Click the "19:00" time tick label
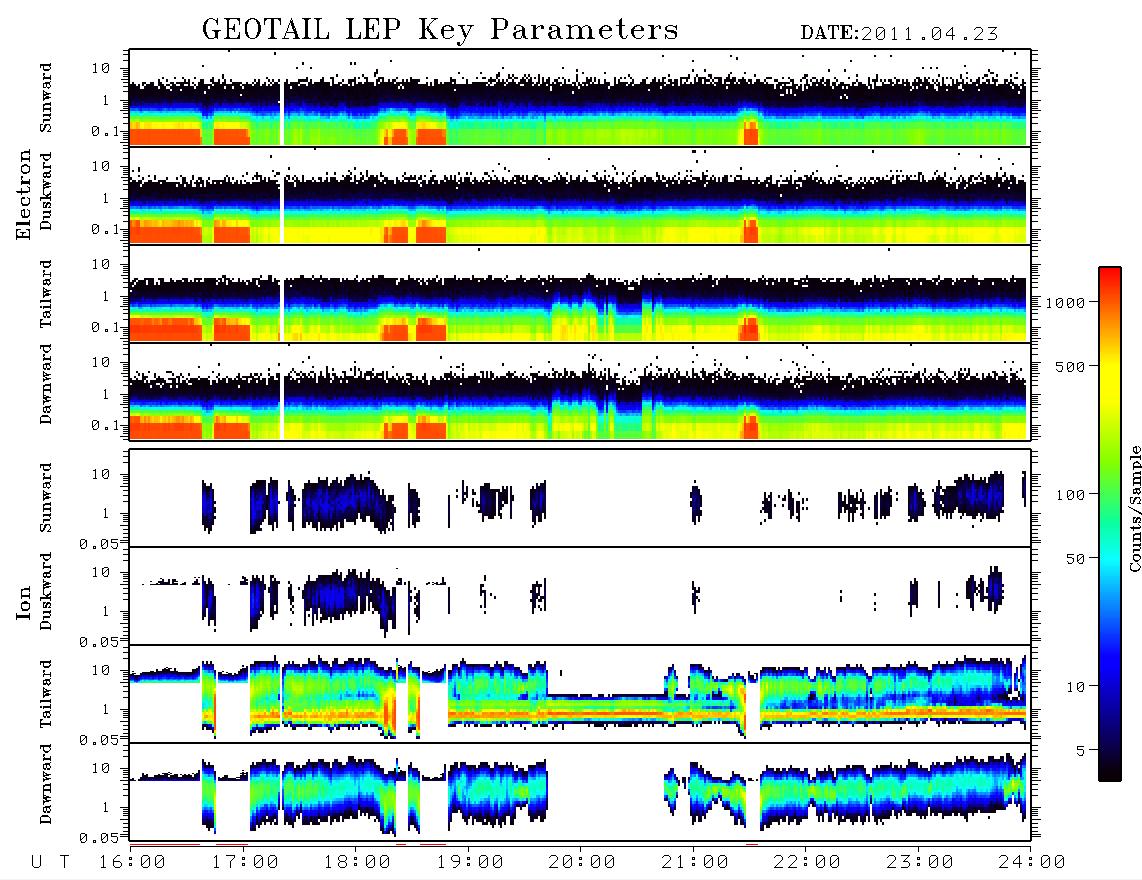The width and height of the screenshot is (1142, 880). (470, 863)
